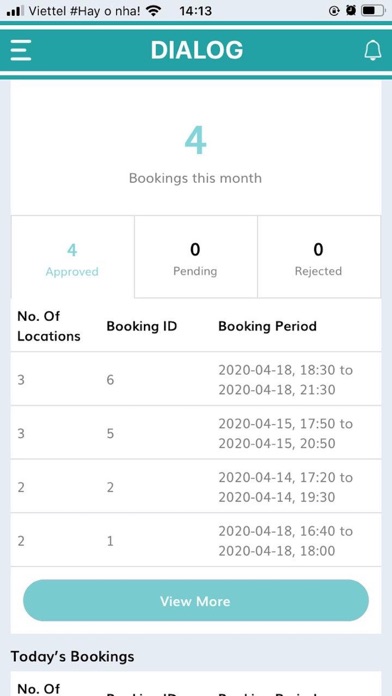Open booking ID 2 row
Viewport: 392px width, 696px height.
196,486
